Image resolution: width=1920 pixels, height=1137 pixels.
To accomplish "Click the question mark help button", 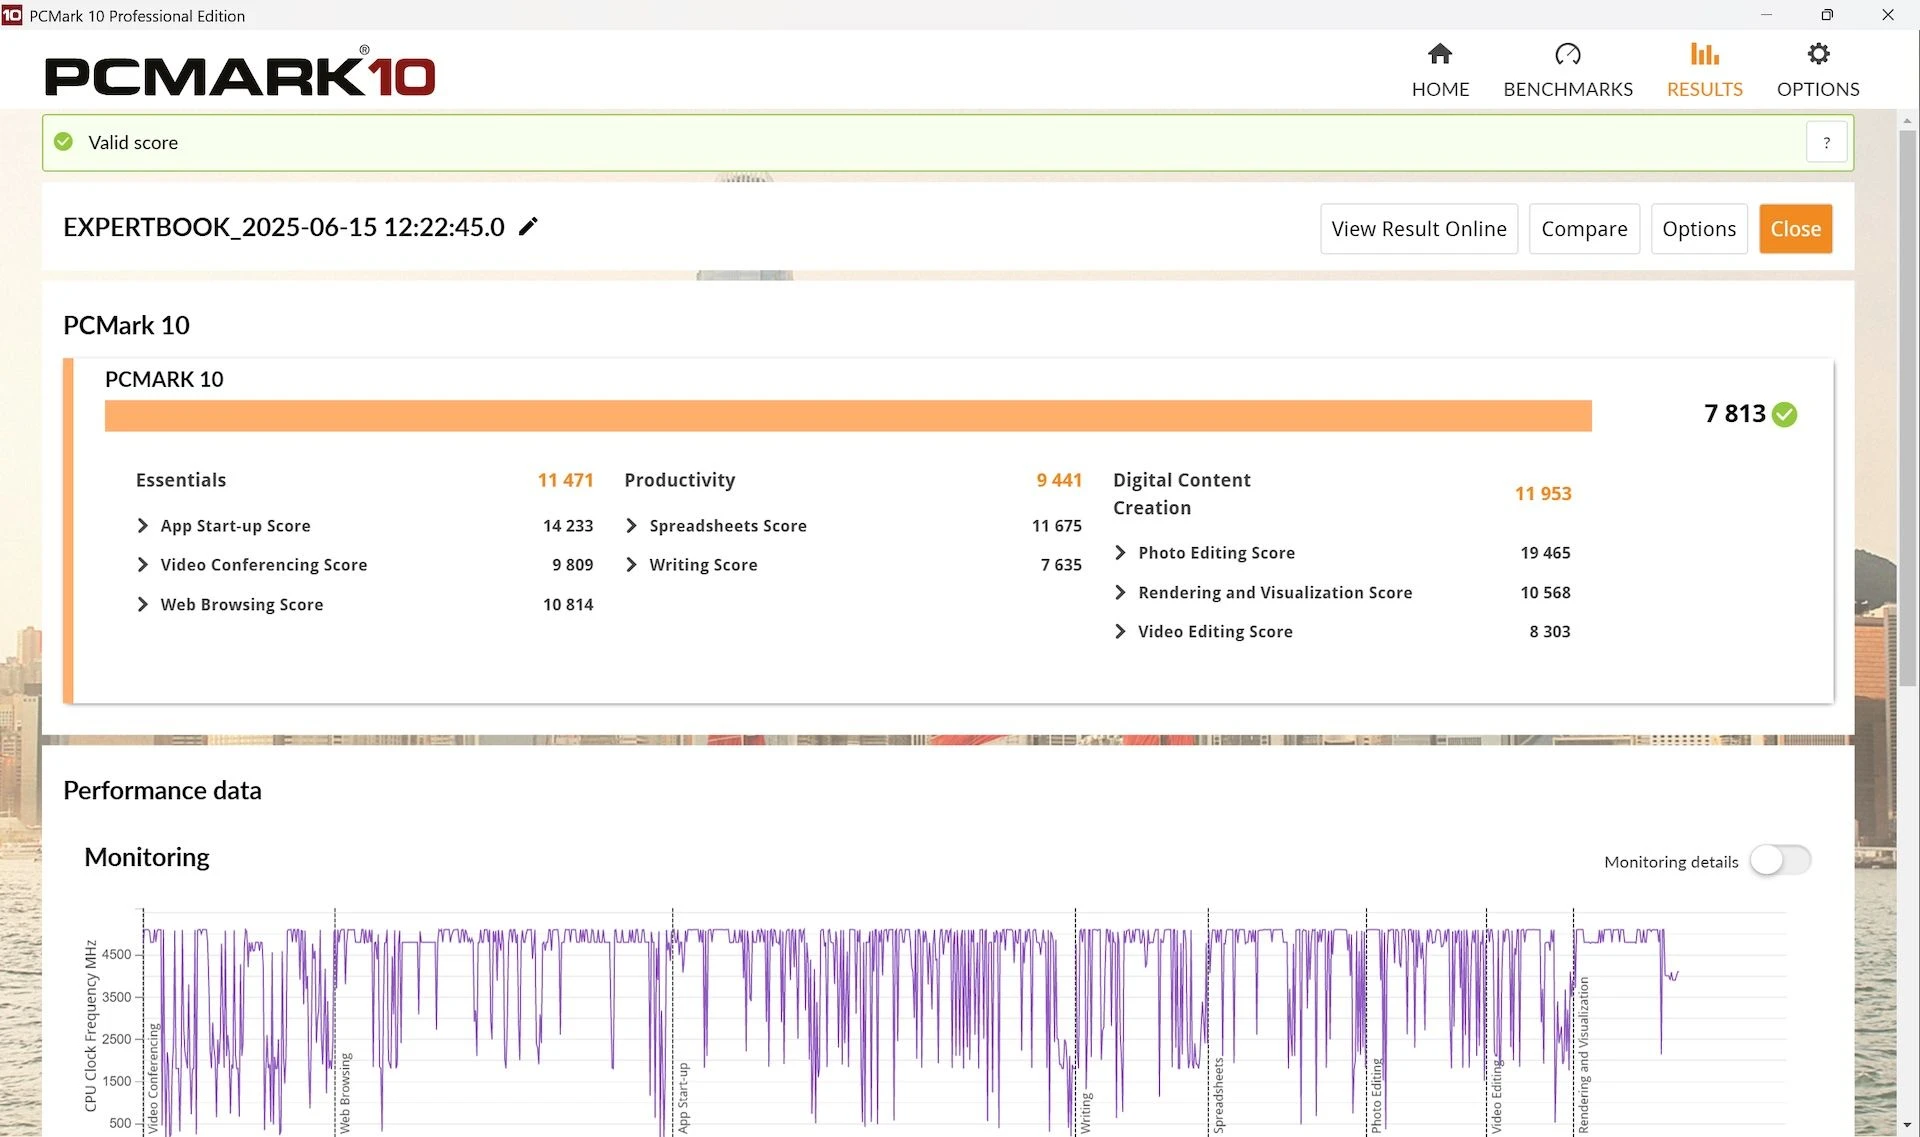I will [x=1826, y=142].
